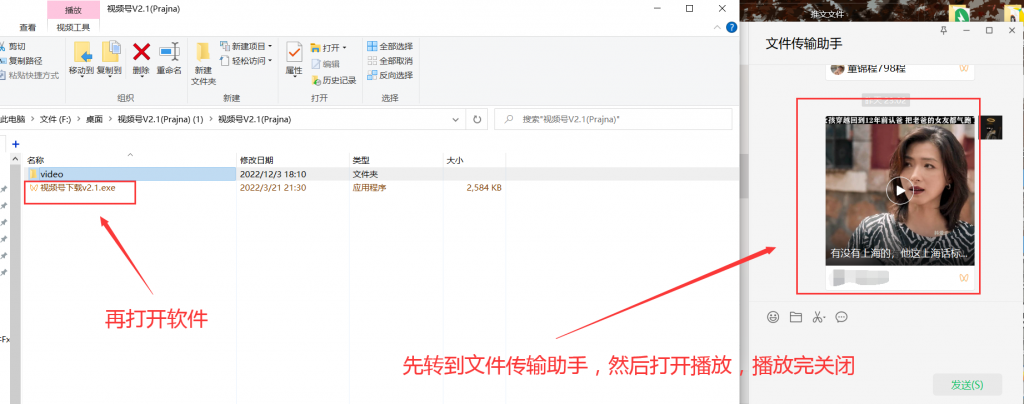Click the emoji face icon in chat
The height and width of the screenshot is (404, 1024).
tap(773, 317)
